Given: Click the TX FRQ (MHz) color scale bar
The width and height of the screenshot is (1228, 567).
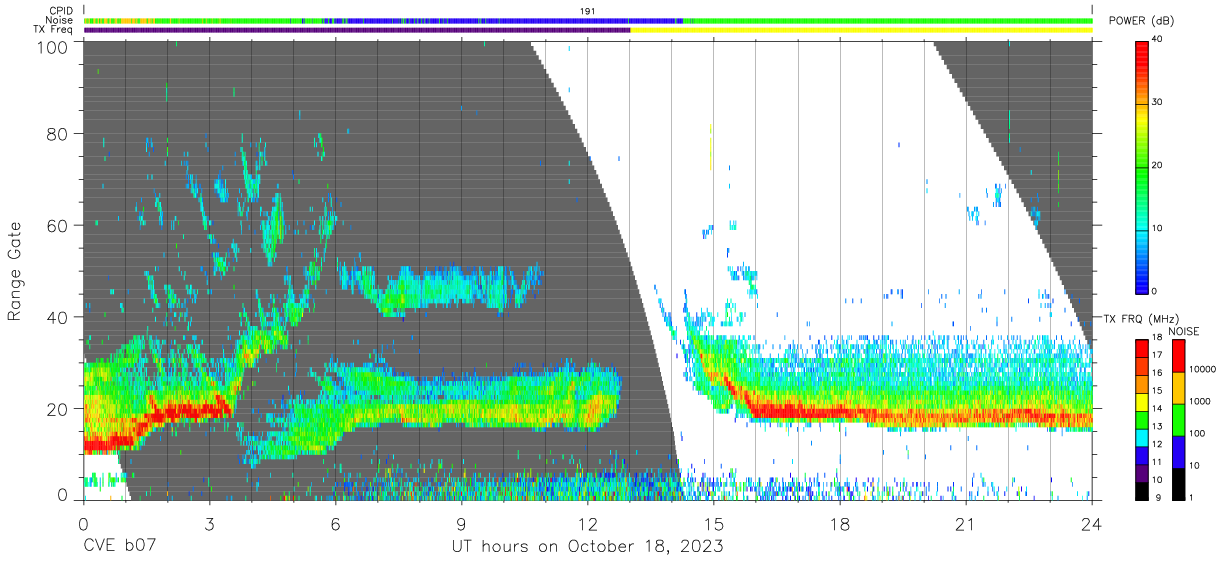Looking at the screenshot, I should point(1141,420).
